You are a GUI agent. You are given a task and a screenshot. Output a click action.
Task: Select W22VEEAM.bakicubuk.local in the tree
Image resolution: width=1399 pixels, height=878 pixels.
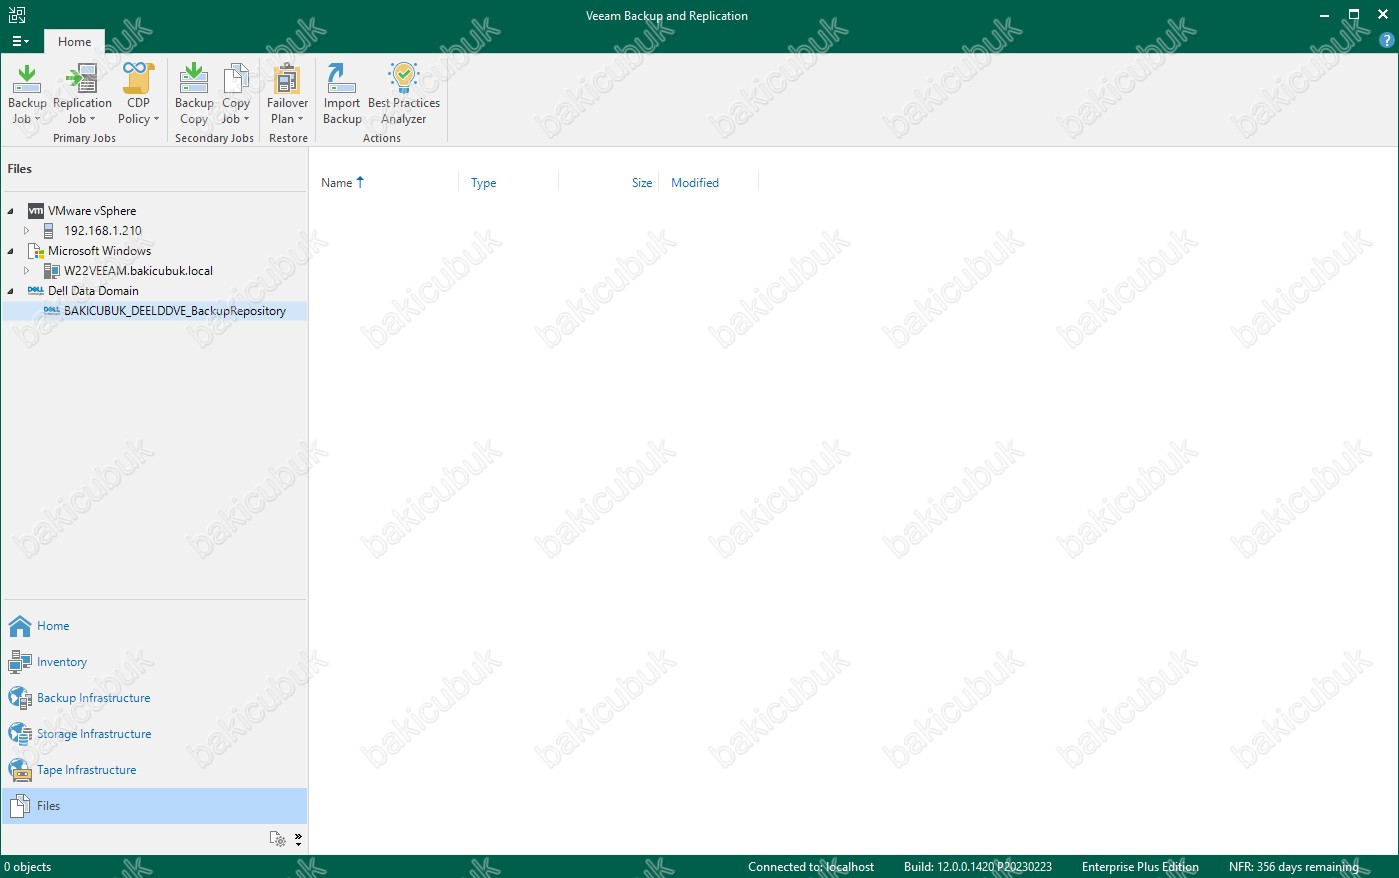[x=138, y=271]
